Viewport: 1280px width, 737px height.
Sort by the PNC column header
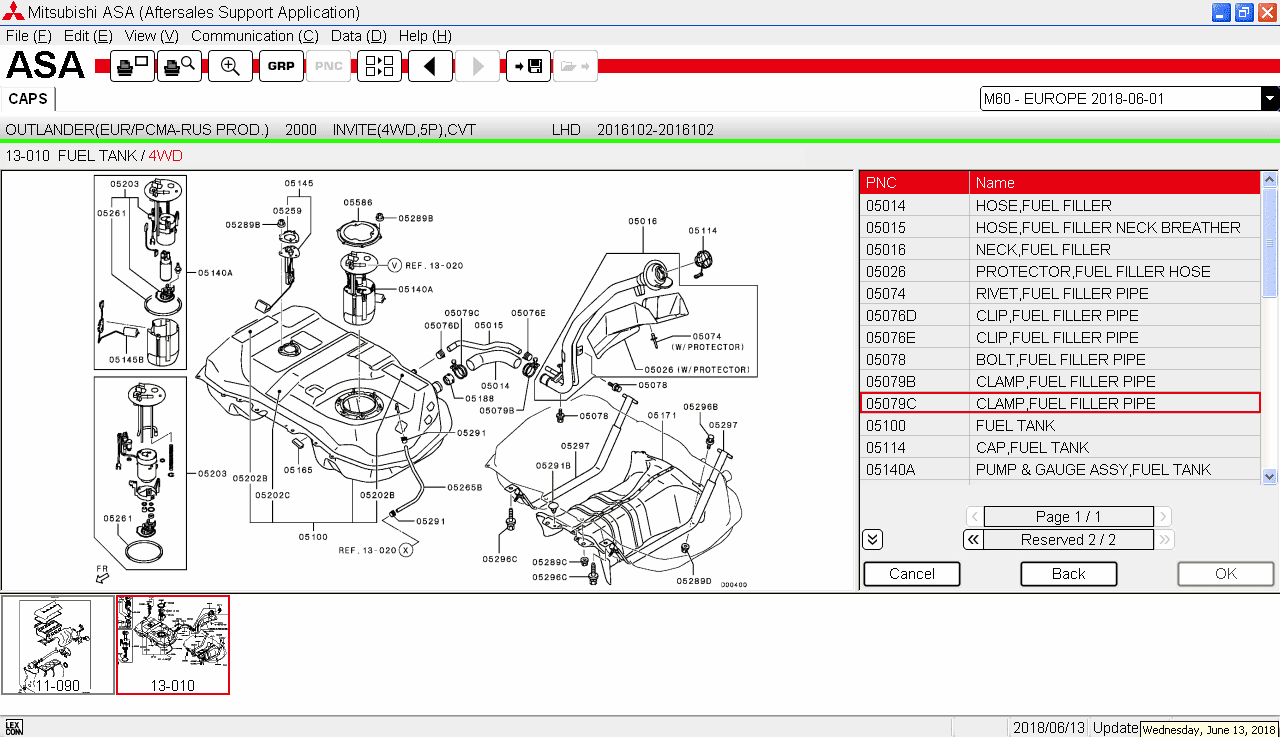coord(914,183)
